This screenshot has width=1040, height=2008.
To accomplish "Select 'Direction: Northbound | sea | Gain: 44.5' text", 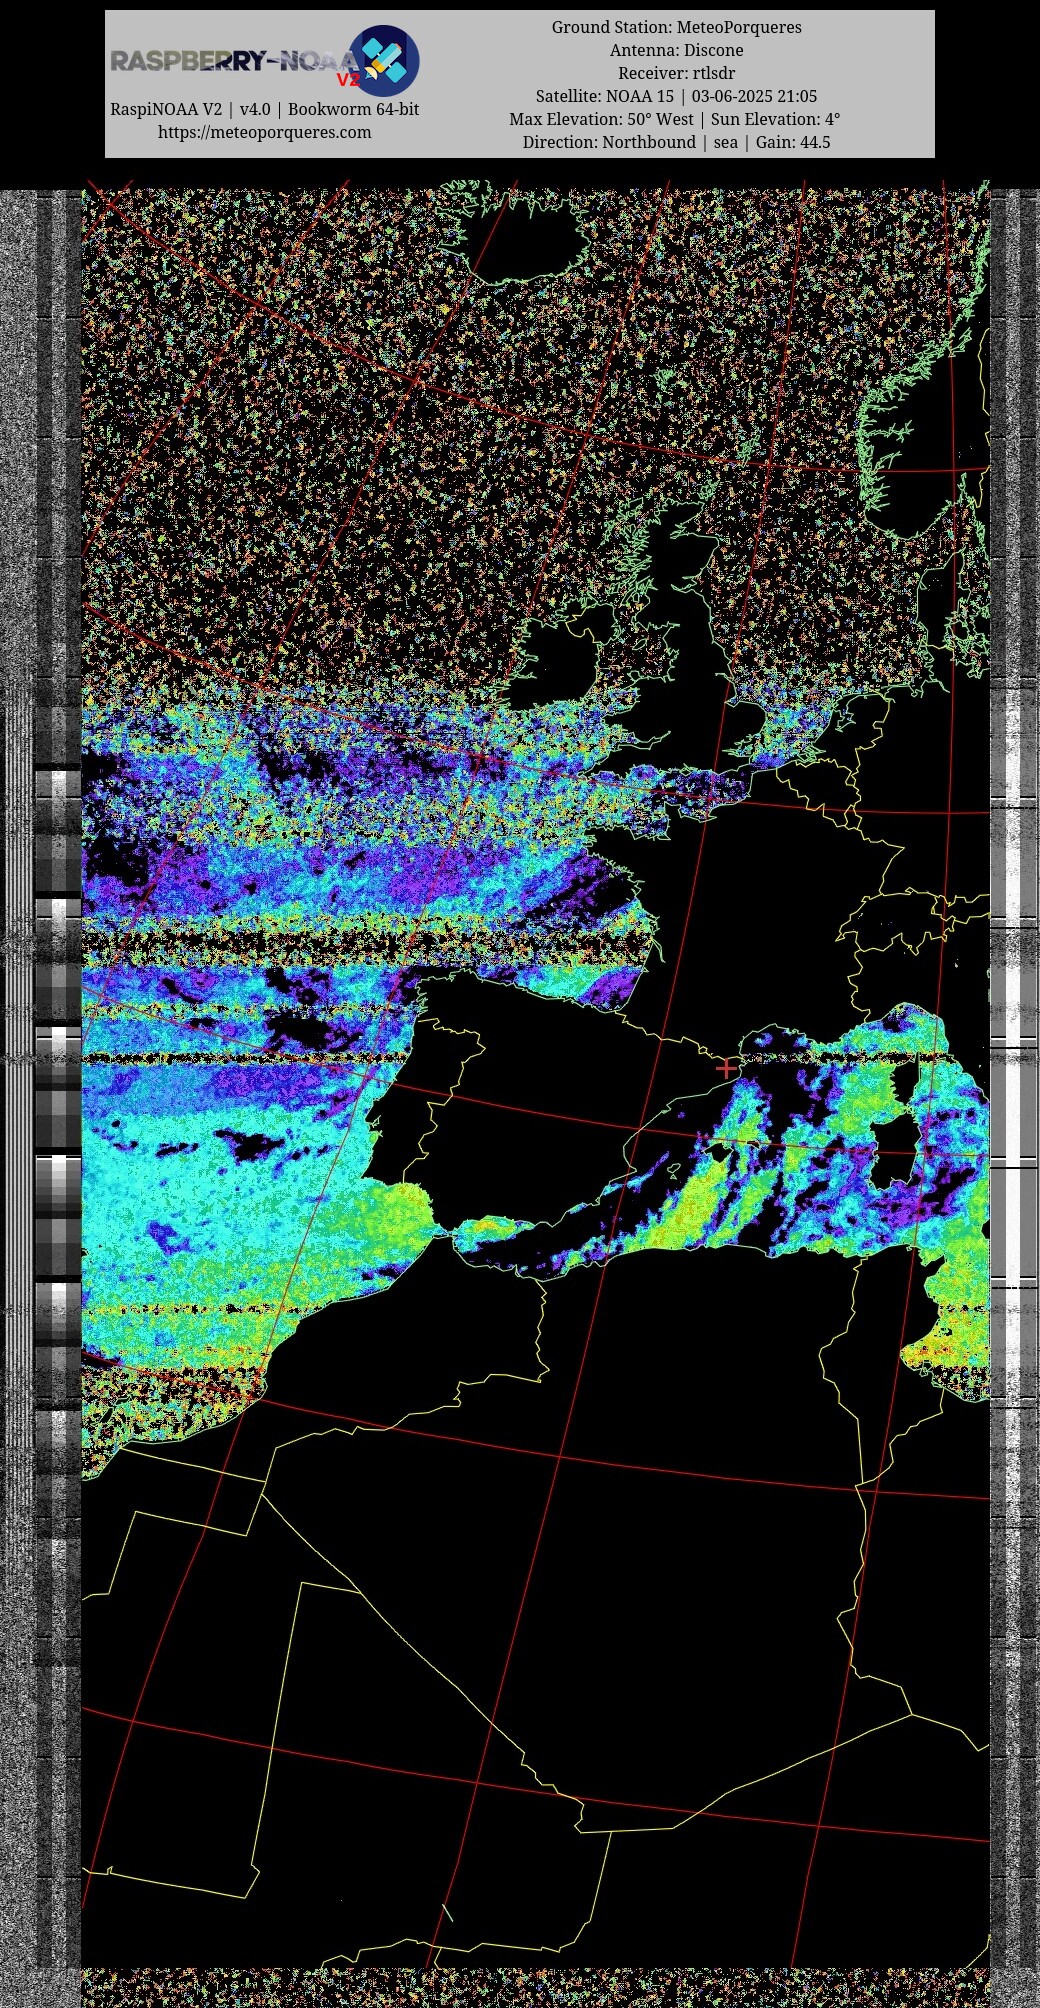I will click(677, 142).
